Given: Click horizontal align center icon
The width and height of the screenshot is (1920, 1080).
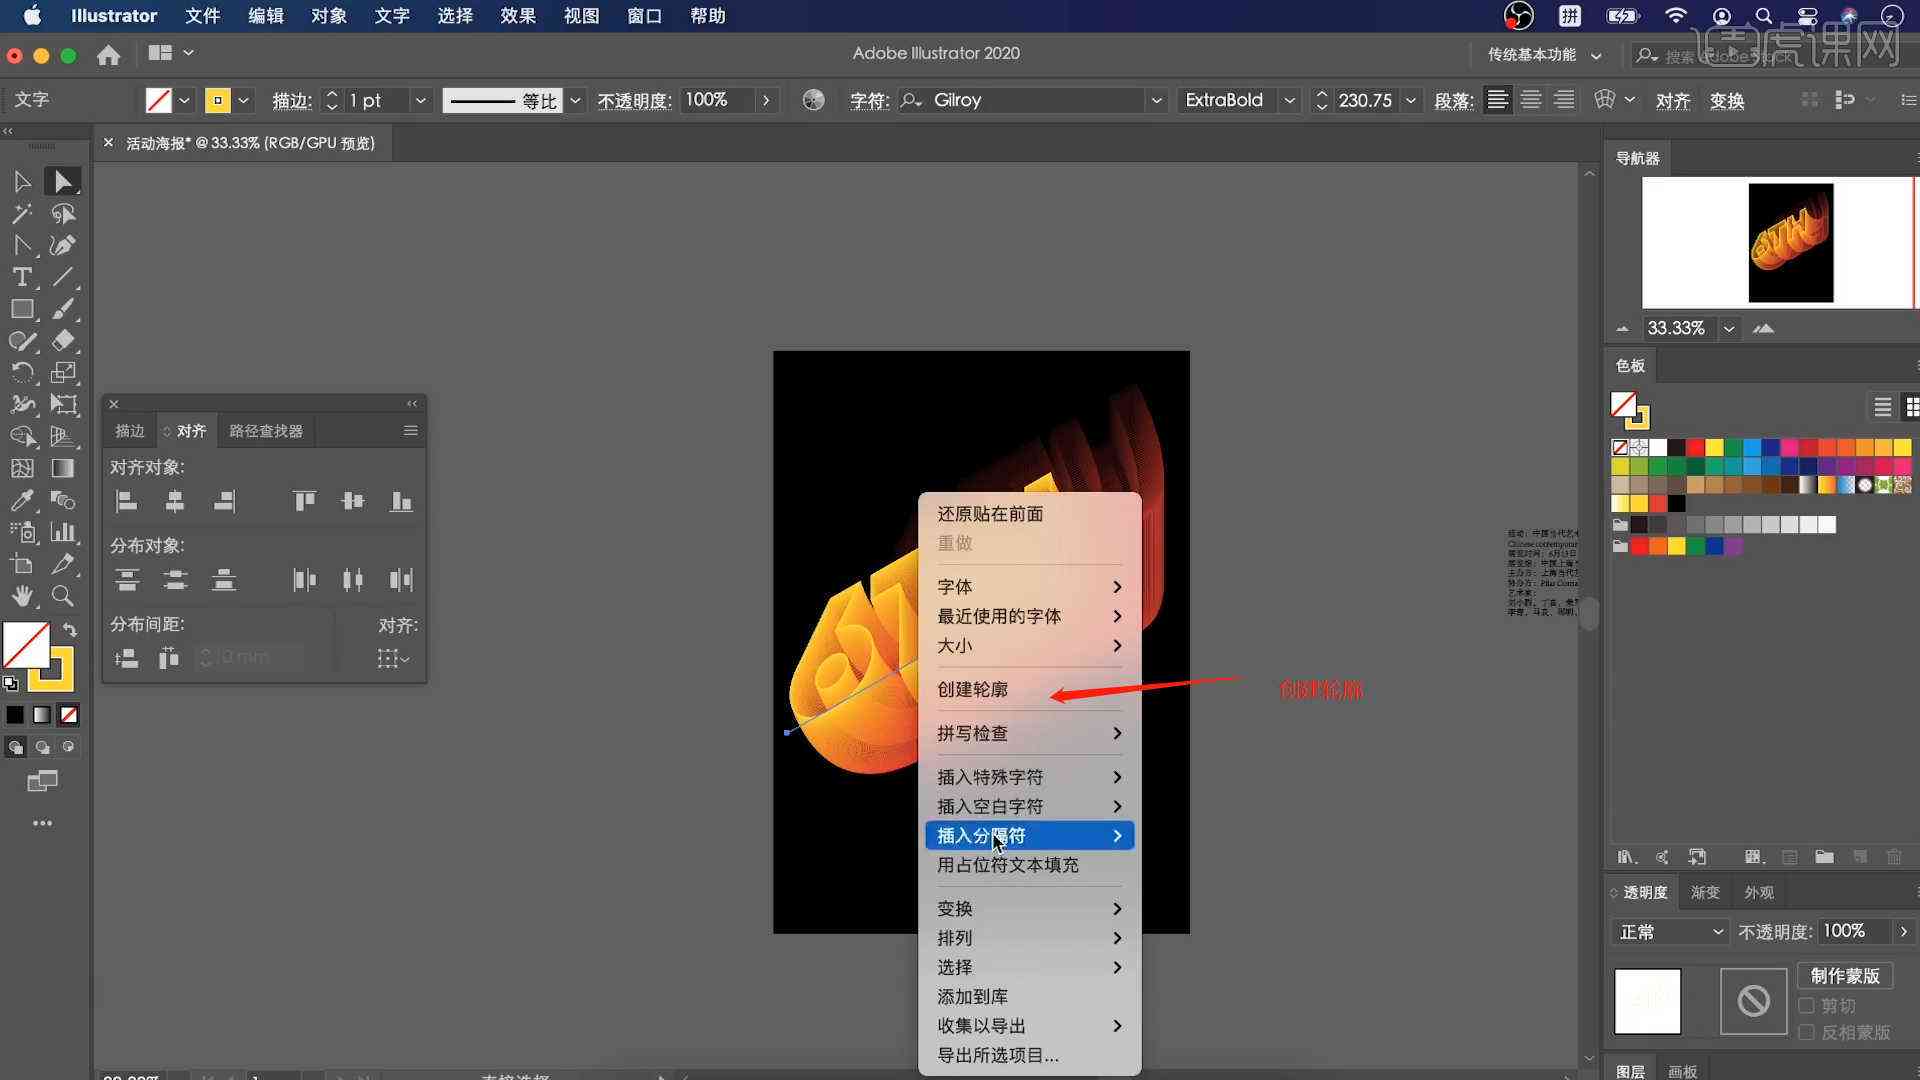Looking at the screenshot, I should 175,501.
